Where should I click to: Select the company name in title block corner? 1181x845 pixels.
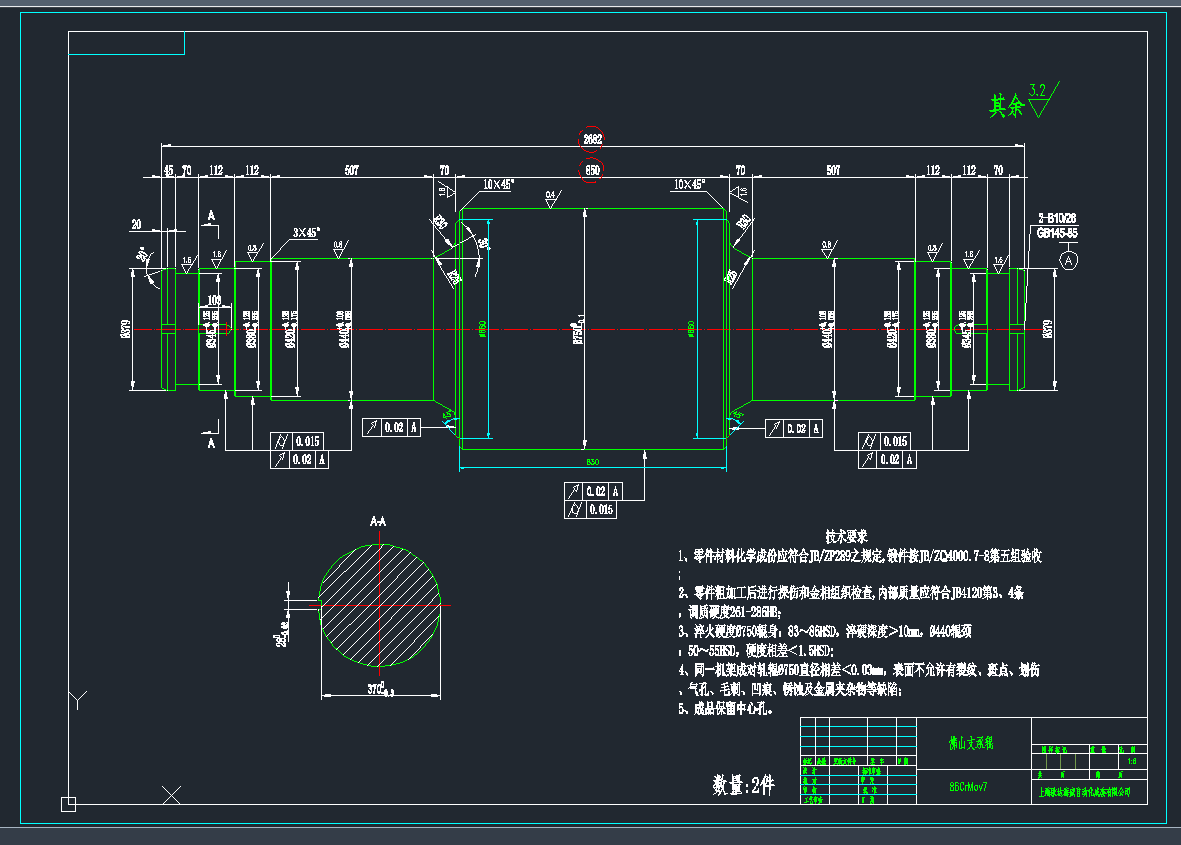pyautogui.click(x=1089, y=791)
